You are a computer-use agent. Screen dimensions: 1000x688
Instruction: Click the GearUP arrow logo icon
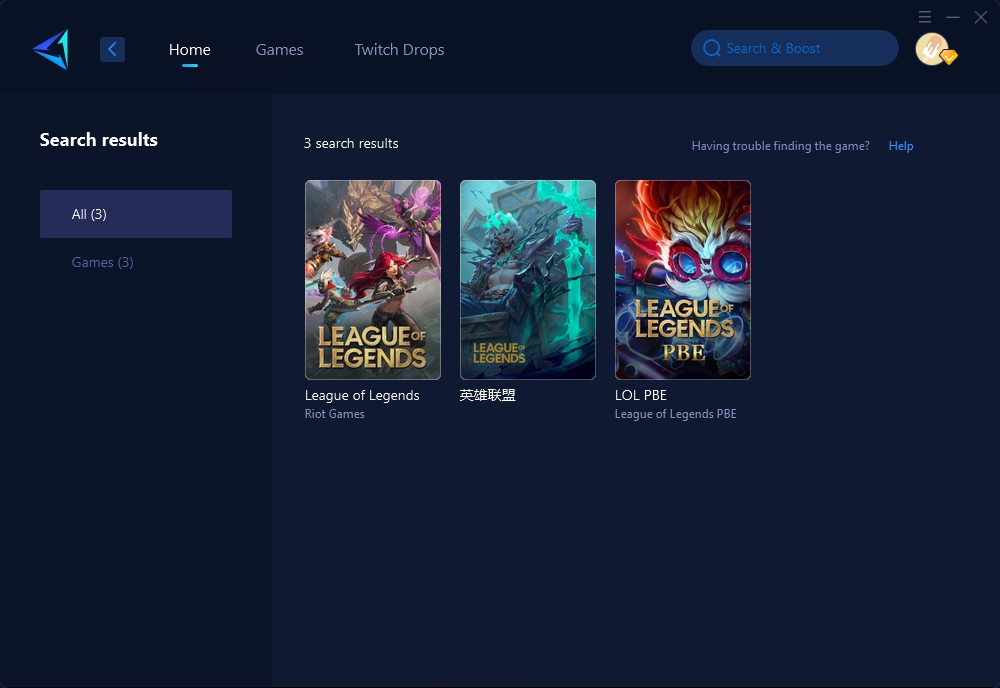click(51, 49)
